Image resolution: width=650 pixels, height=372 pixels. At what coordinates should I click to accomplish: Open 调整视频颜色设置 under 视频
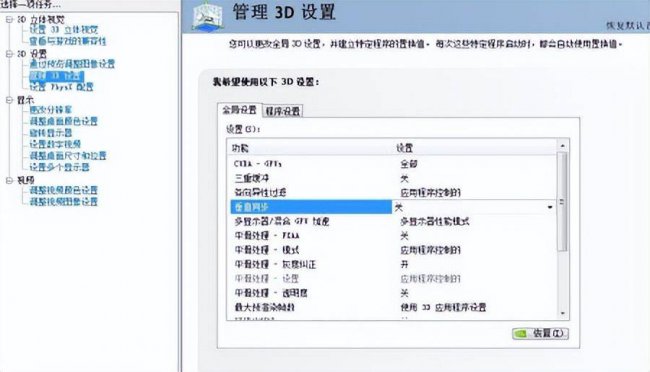tap(63, 190)
